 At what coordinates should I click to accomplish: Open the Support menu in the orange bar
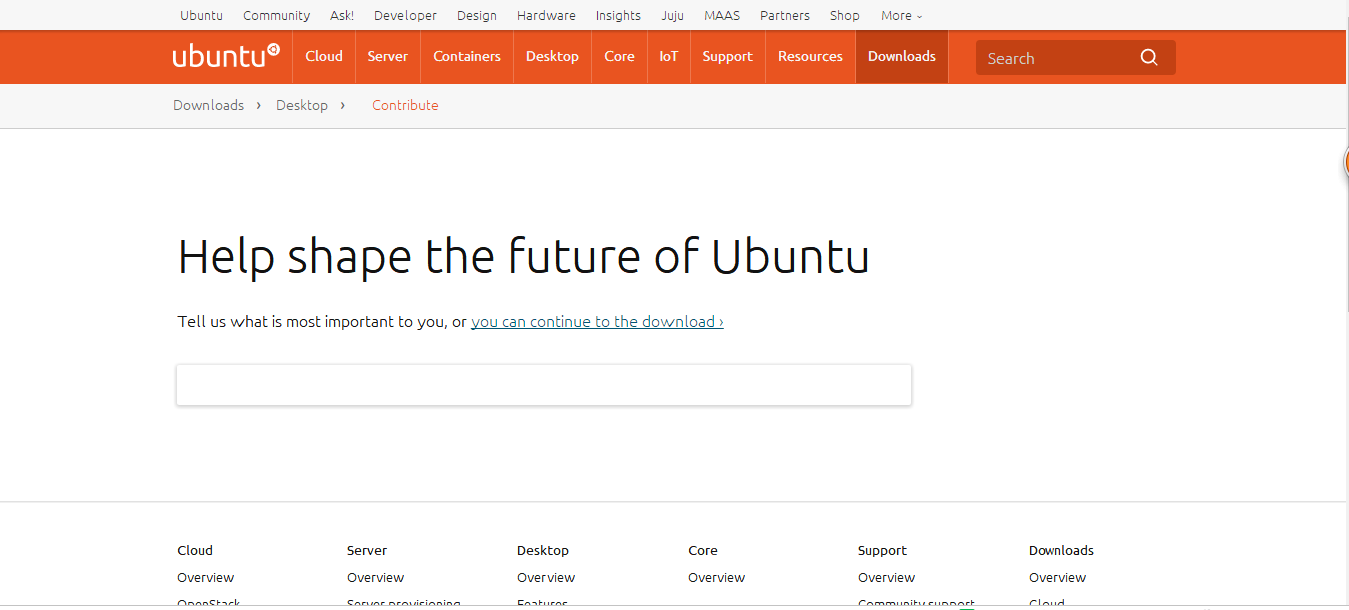pyautogui.click(x=727, y=56)
